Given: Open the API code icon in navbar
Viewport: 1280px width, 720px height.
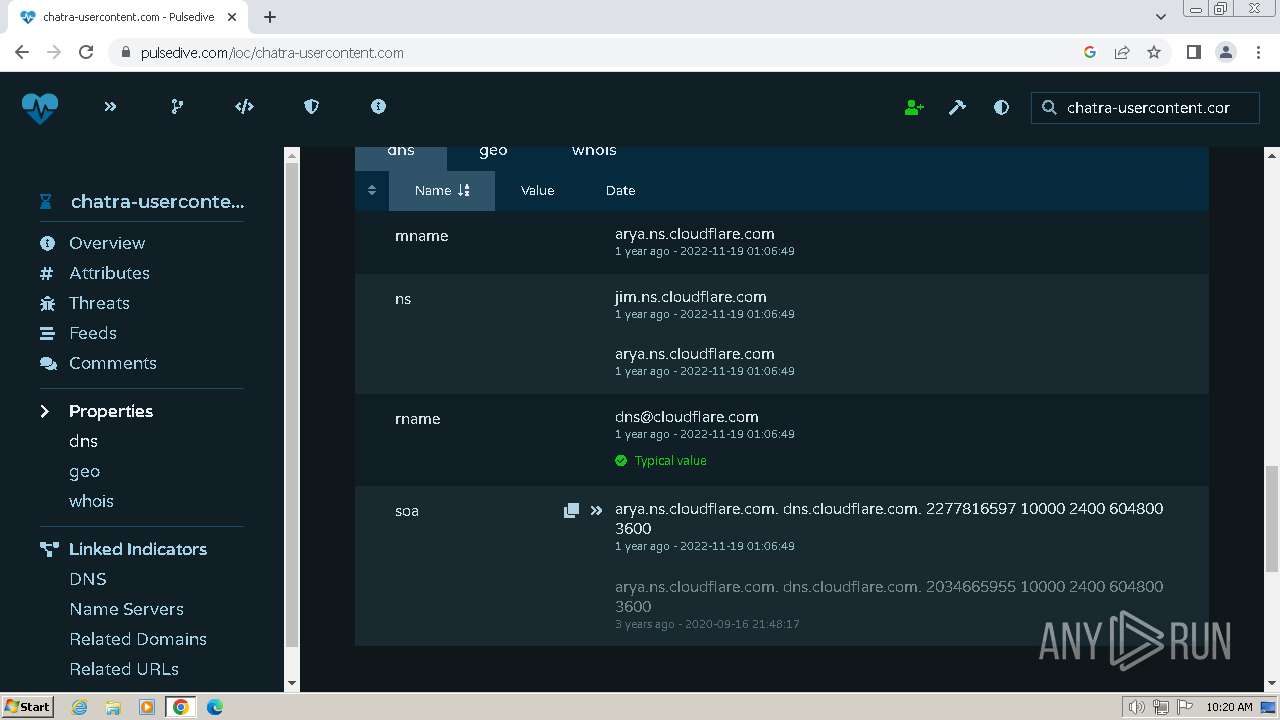Looking at the screenshot, I should pos(244,106).
